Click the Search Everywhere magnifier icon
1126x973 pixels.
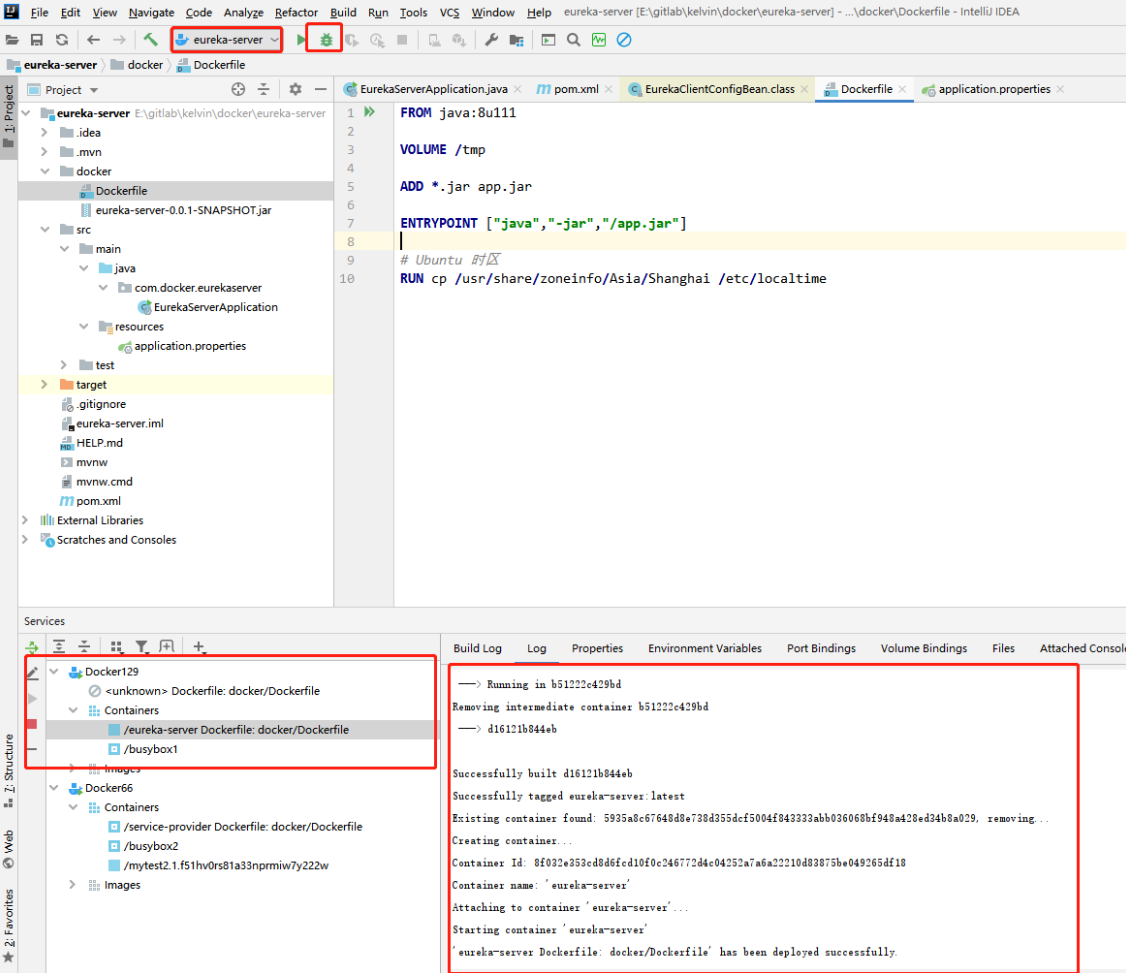pyautogui.click(x=573, y=39)
